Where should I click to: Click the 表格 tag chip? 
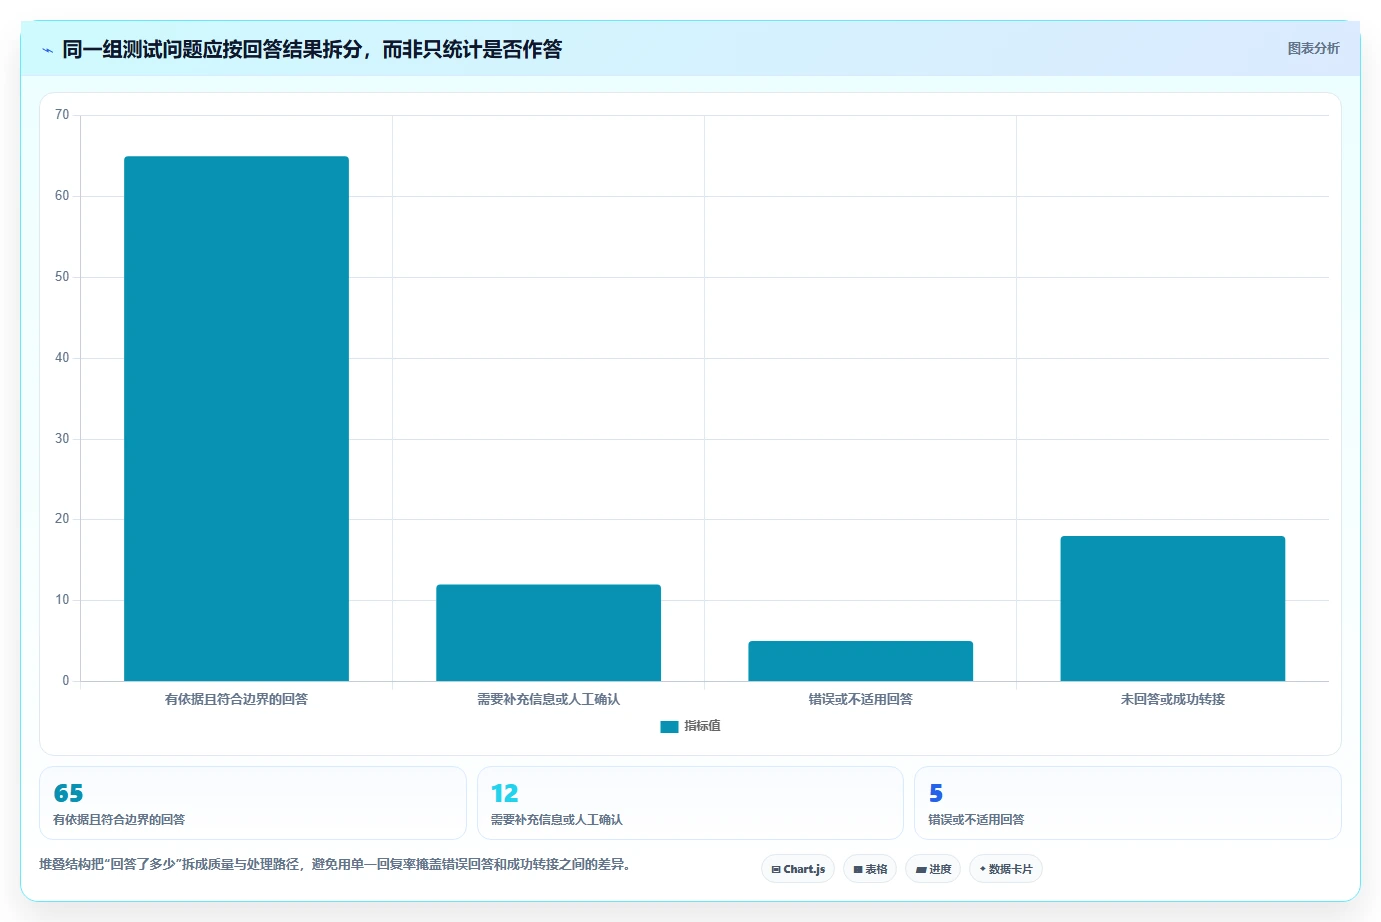point(870,869)
